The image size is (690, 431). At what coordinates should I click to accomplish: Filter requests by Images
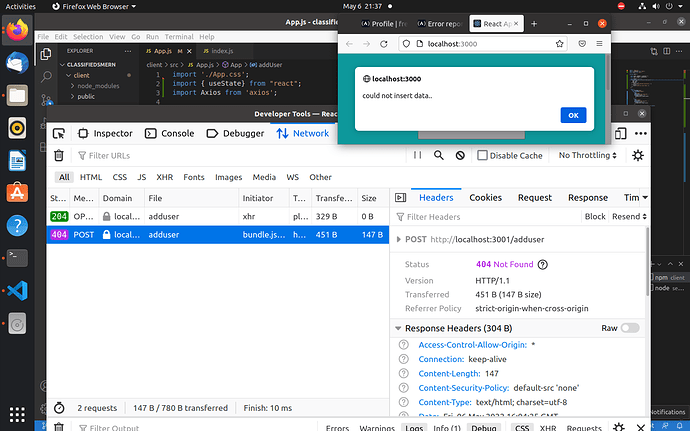pyautogui.click(x=228, y=177)
